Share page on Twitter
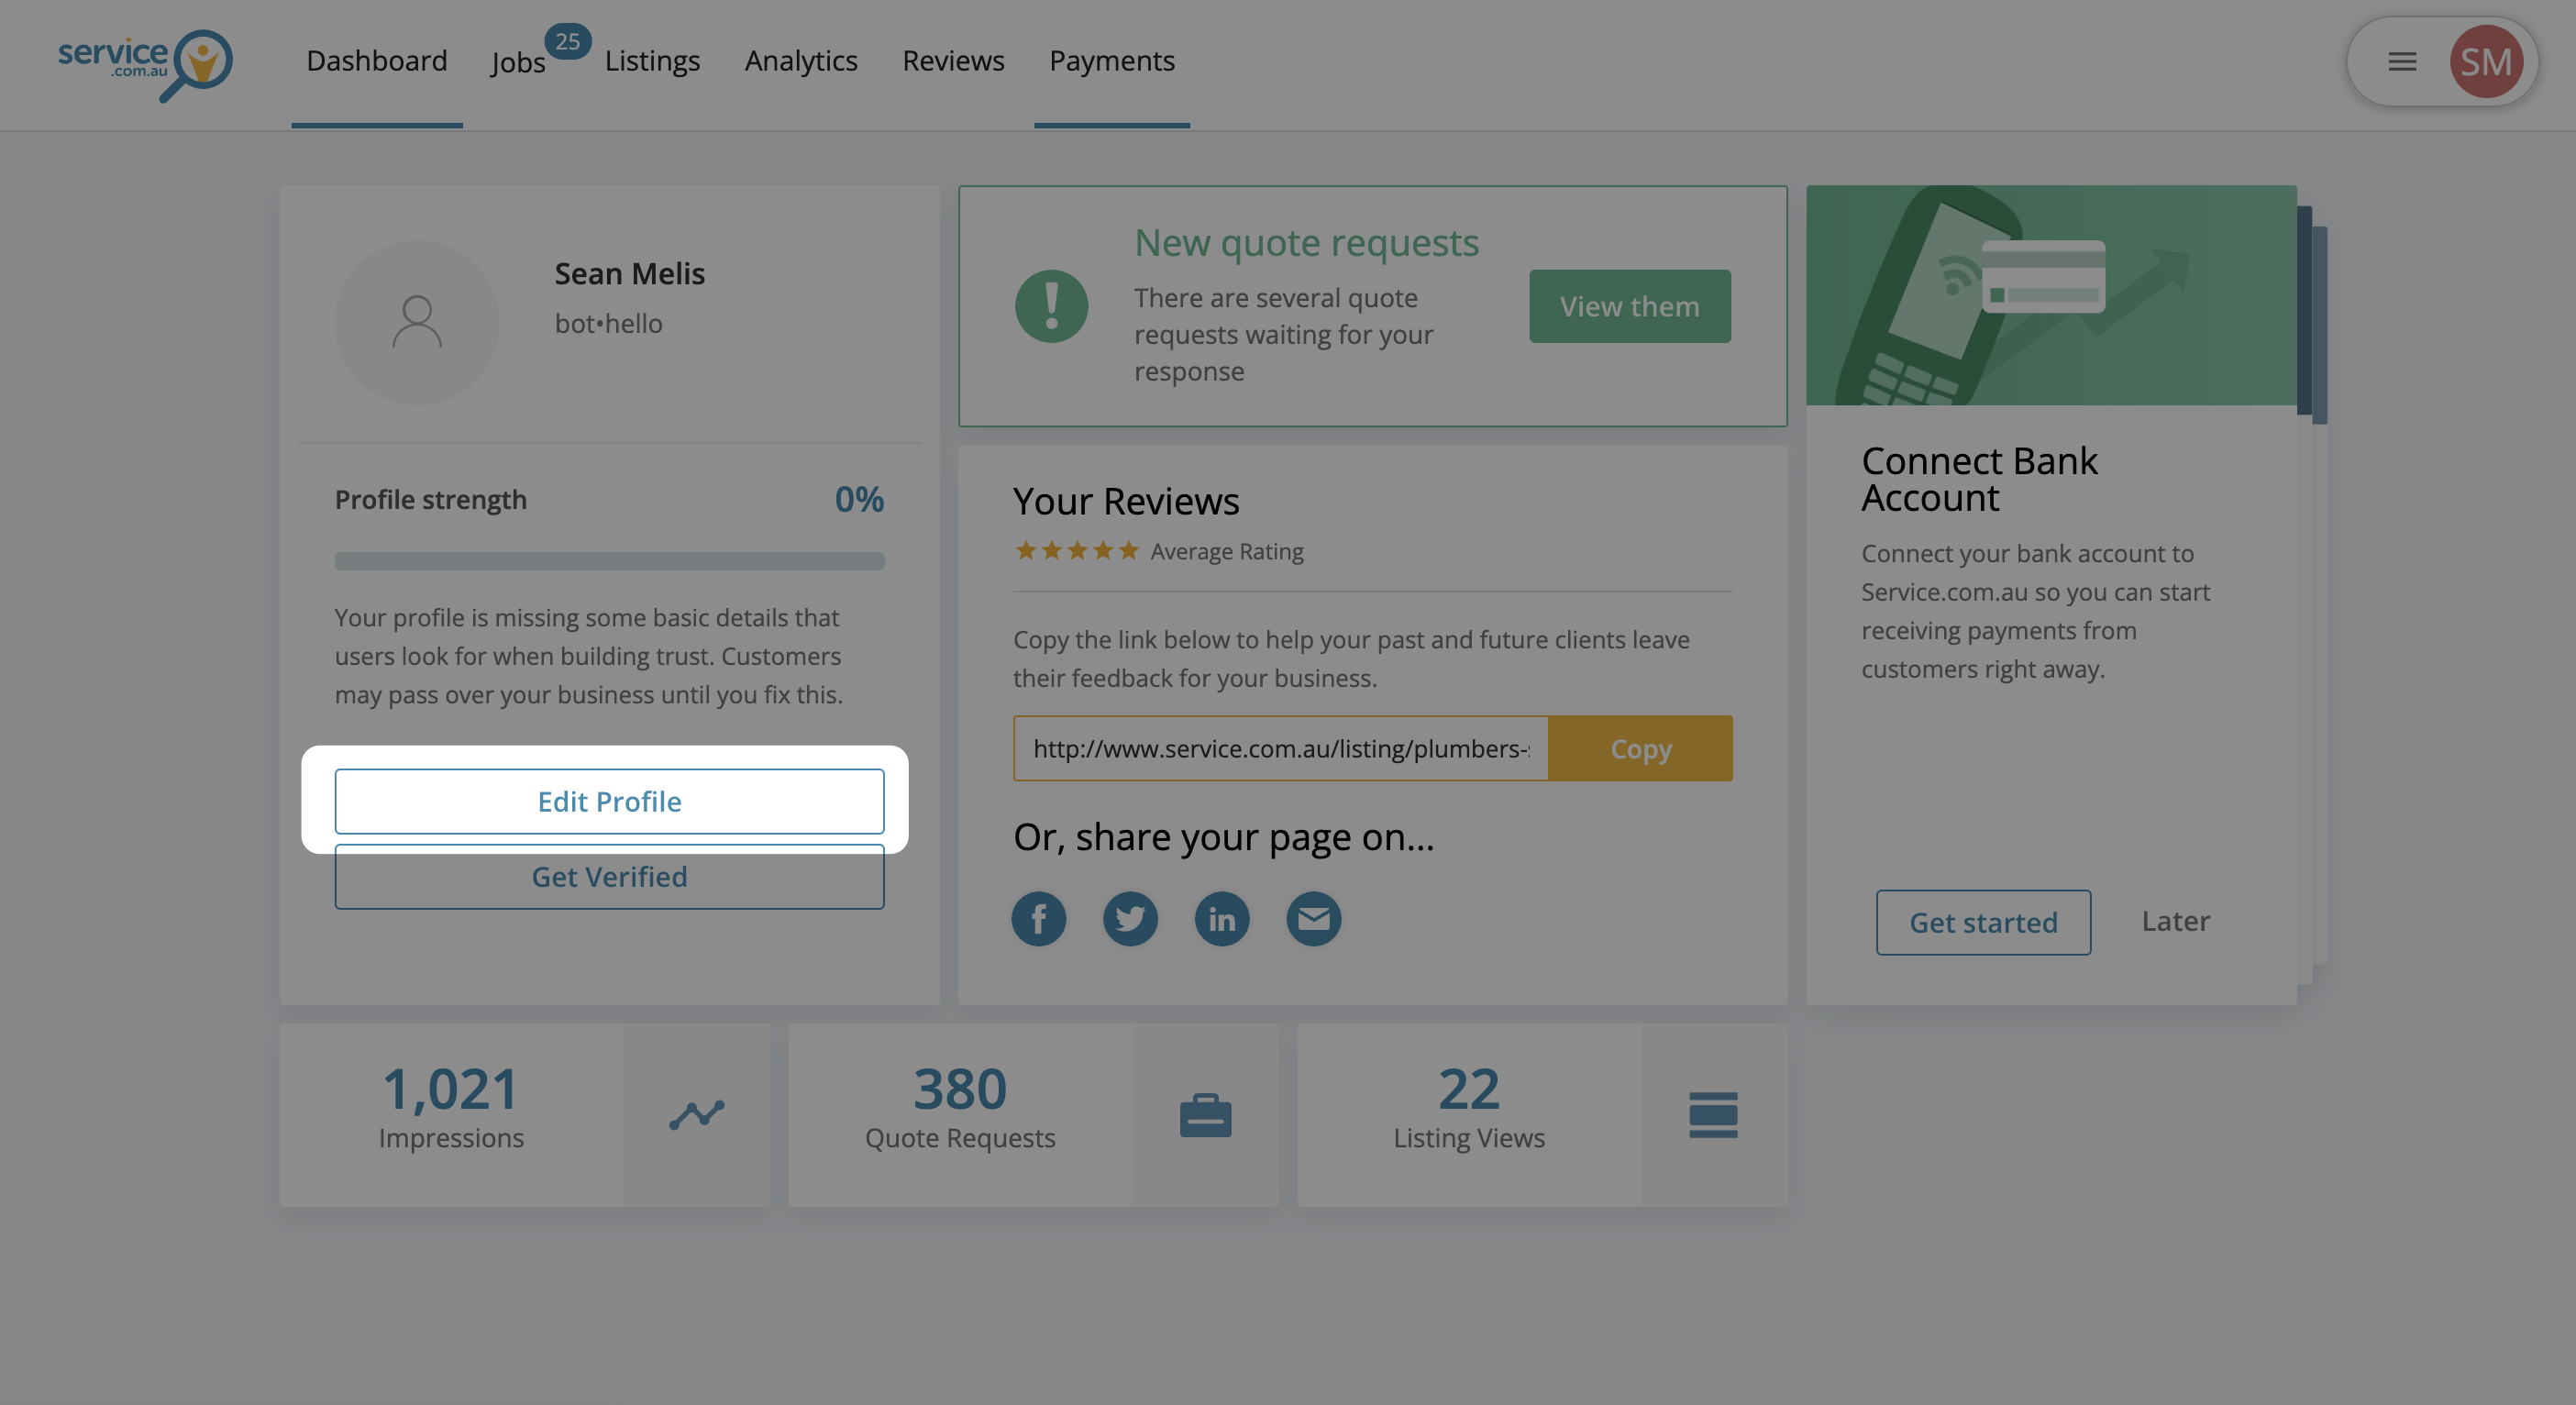The width and height of the screenshot is (2576, 1405). click(1130, 918)
